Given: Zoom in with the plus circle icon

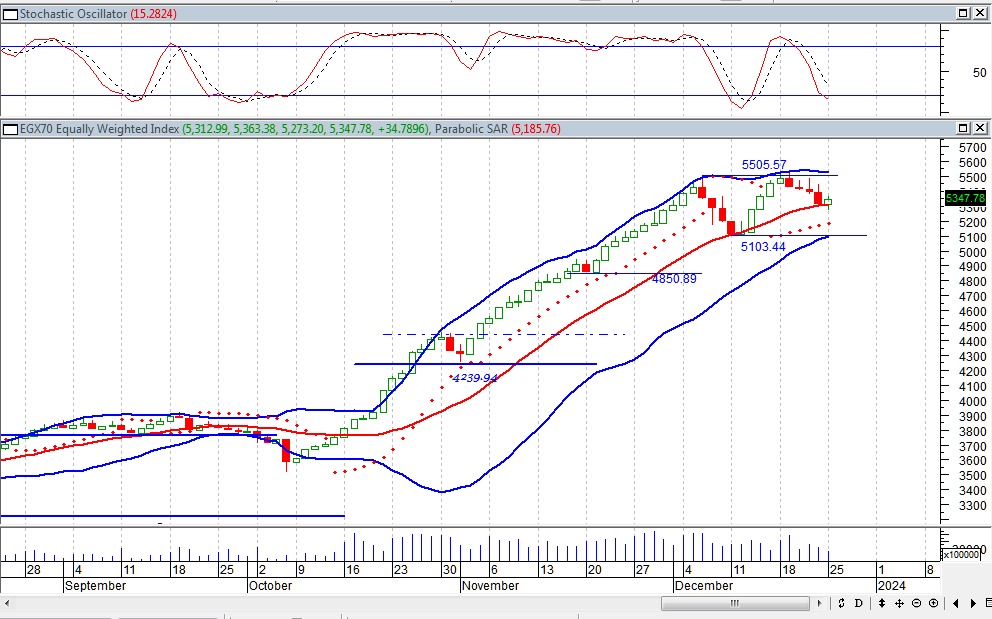Looking at the screenshot, I should 933,603.
